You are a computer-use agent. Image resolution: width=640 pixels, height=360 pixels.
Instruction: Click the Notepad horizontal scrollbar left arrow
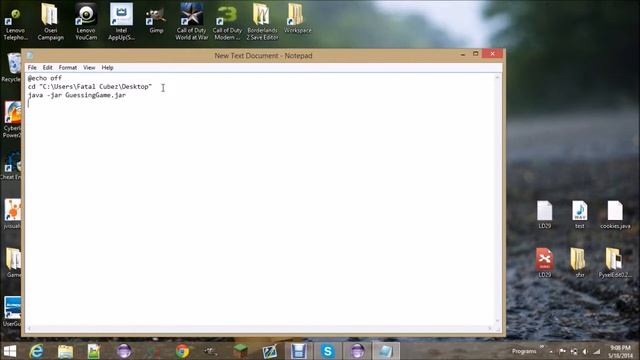(x=29, y=328)
